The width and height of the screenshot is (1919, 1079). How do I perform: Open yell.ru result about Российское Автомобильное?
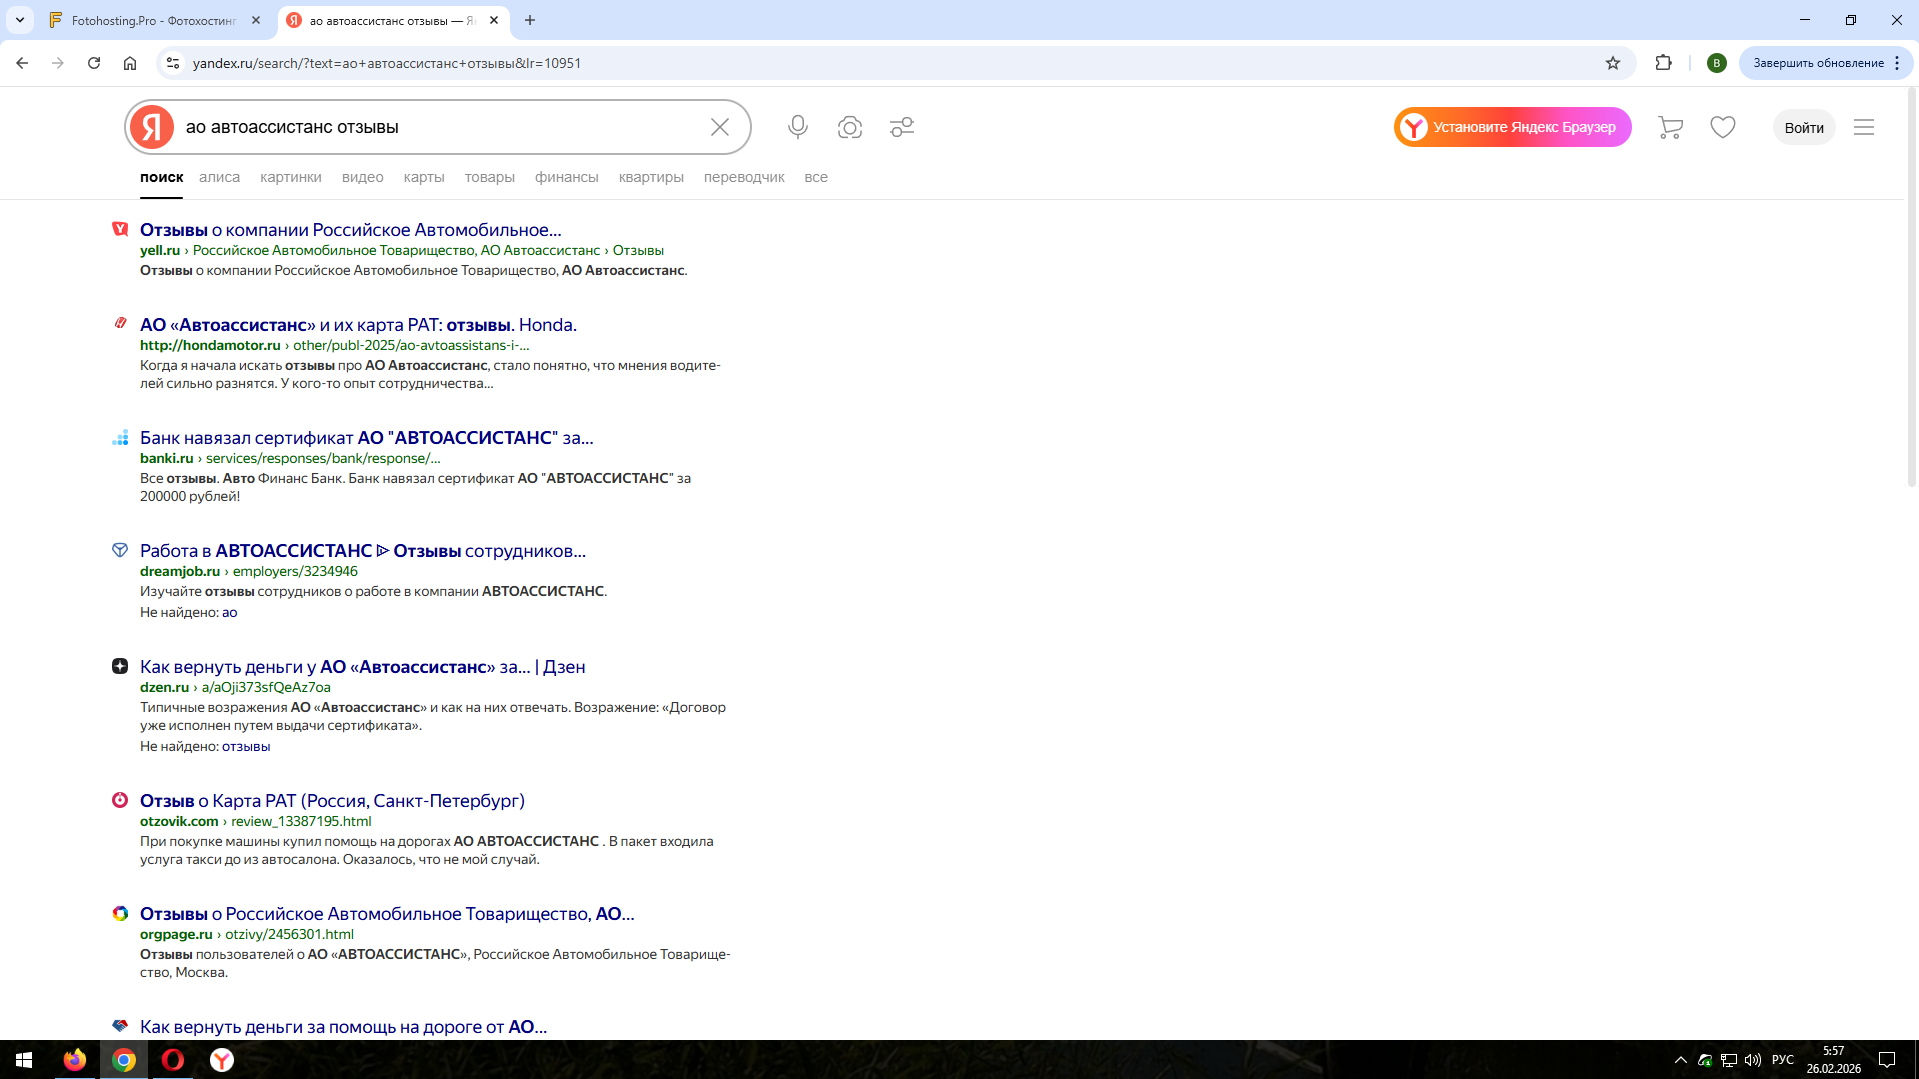(x=351, y=230)
